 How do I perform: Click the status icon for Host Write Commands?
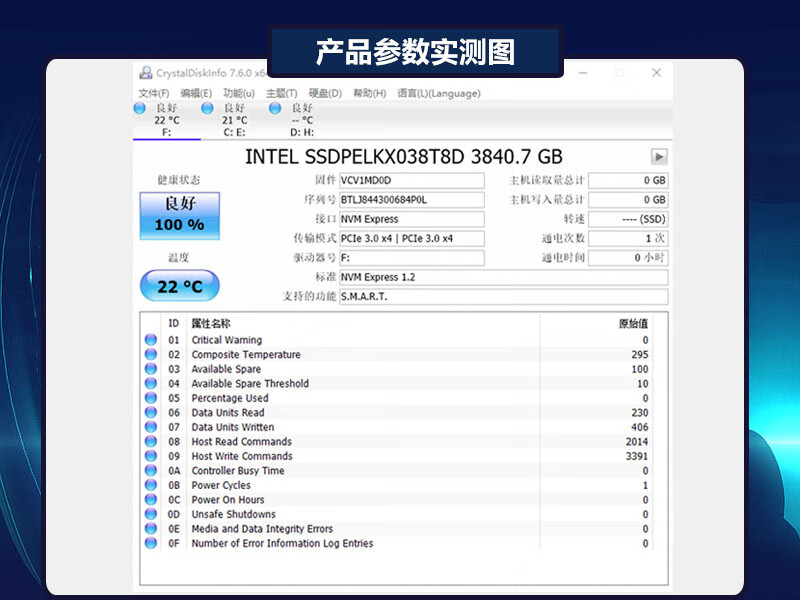151,456
